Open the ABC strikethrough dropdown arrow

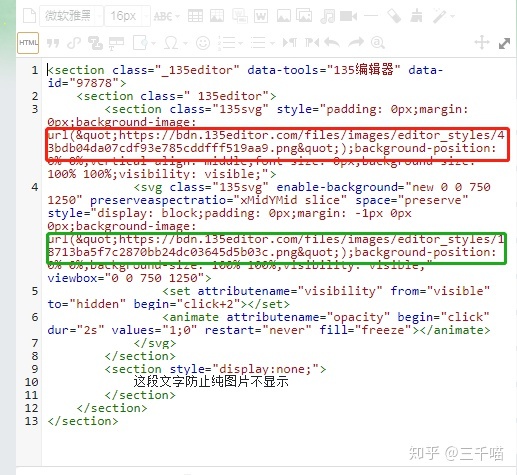(177, 16)
